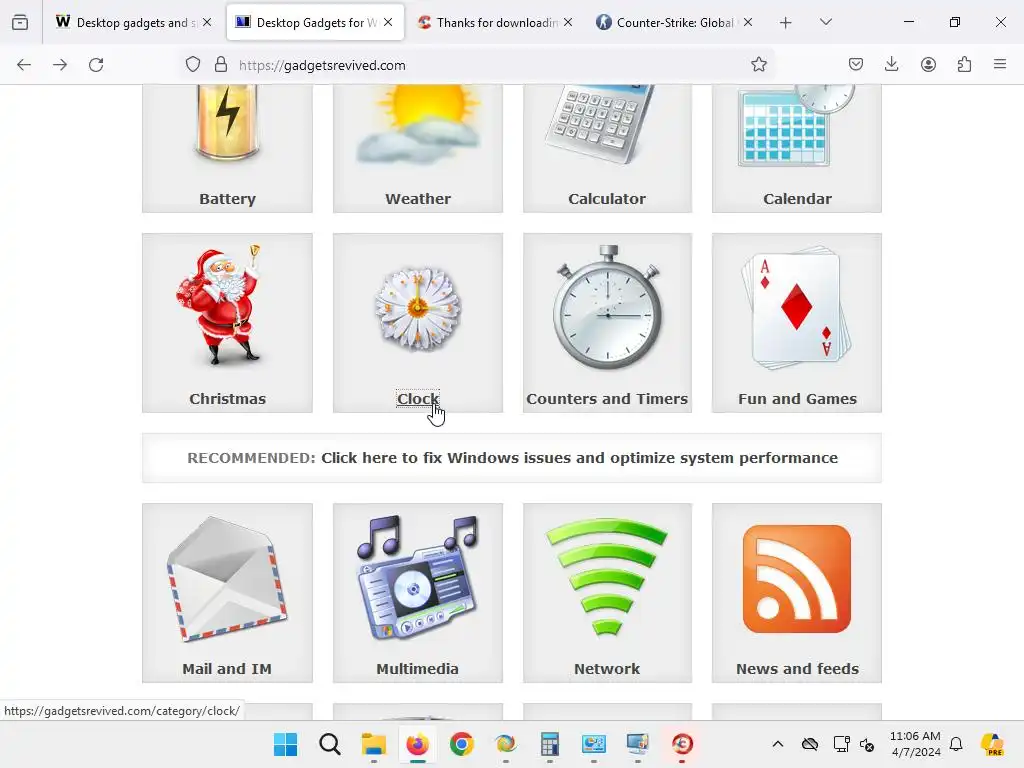Go back to the previous page
Image resolution: width=1024 pixels, height=768 pixels.
pyautogui.click(x=24, y=65)
